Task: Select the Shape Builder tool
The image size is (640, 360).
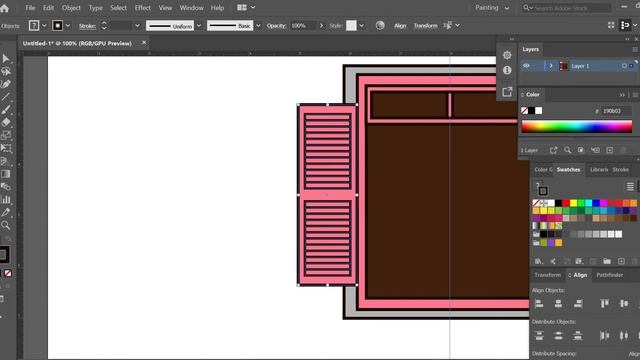Action: click(x=6, y=161)
